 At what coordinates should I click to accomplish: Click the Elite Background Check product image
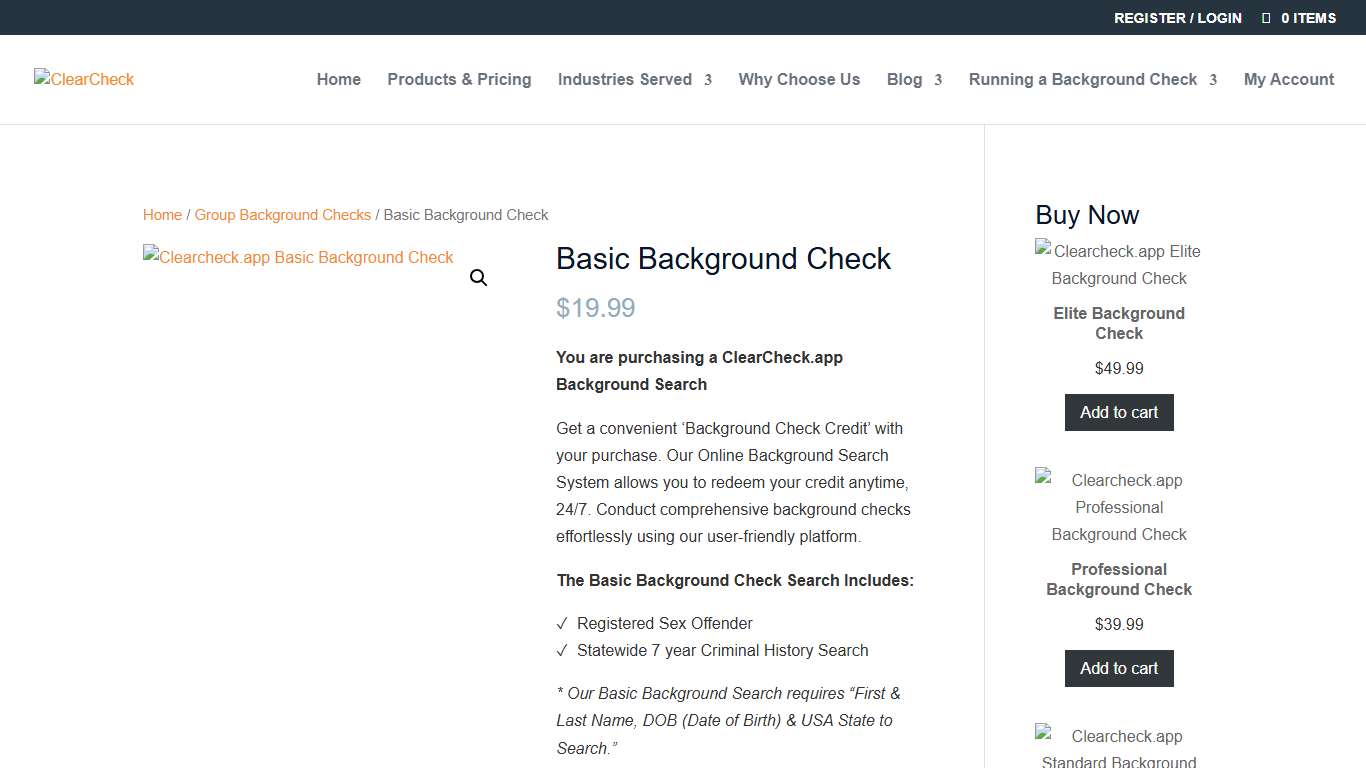click(1118, 264)
